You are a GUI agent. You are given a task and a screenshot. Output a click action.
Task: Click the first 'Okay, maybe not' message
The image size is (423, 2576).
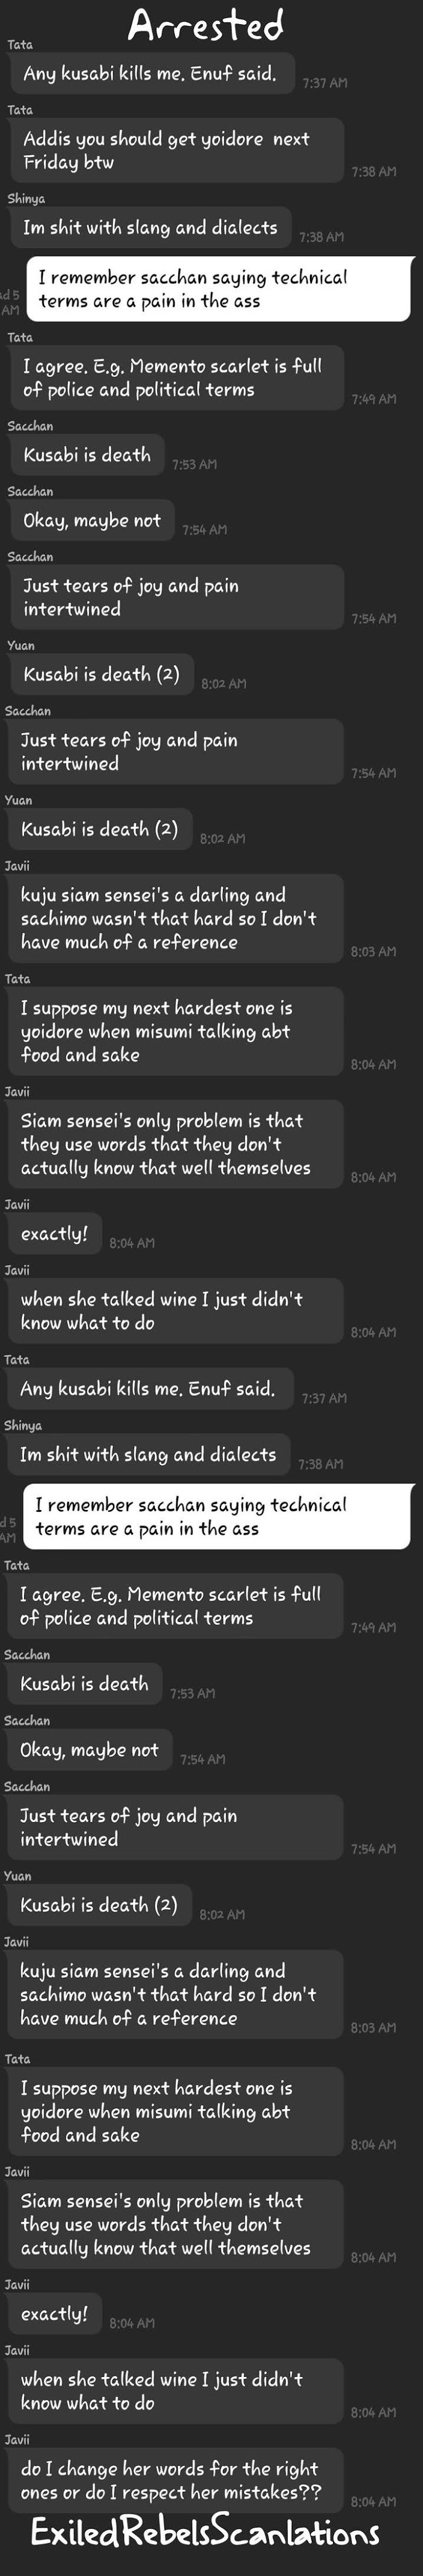(92, 521)
